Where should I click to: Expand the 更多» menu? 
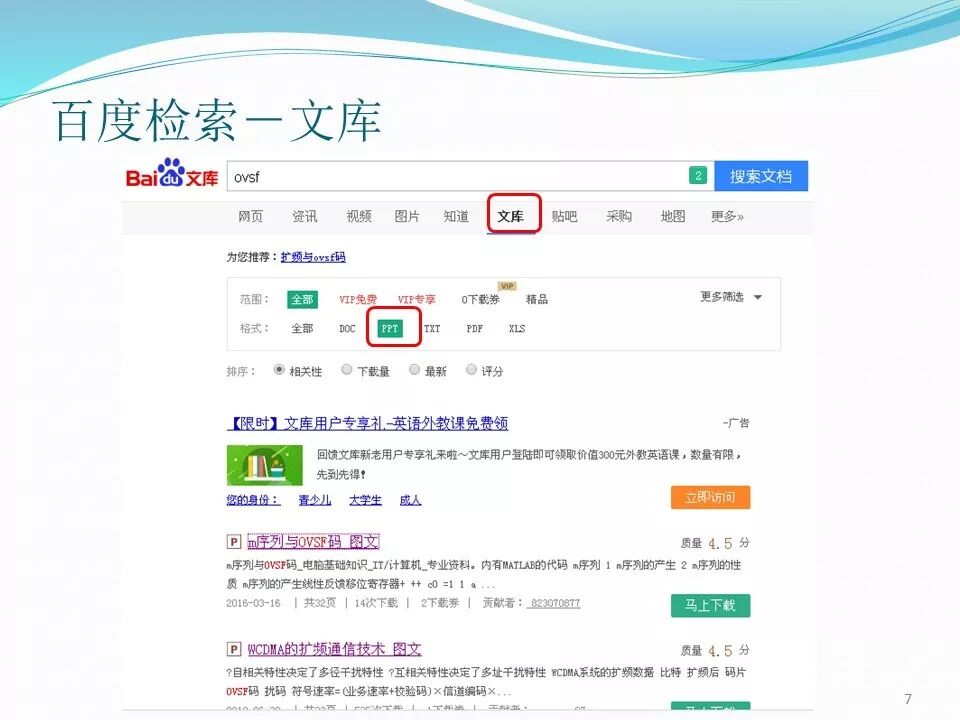(727, 216)
